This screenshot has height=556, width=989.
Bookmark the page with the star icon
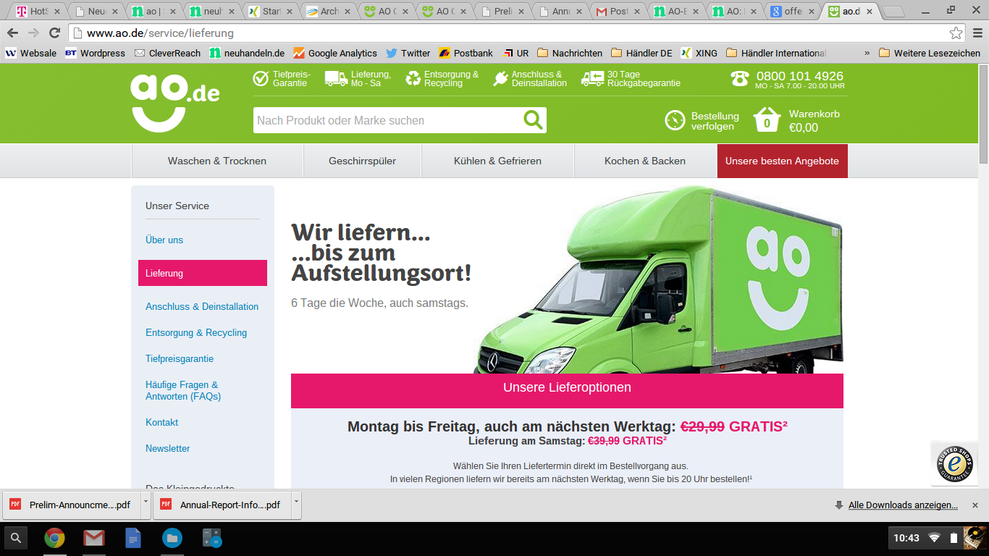point(956,33)
